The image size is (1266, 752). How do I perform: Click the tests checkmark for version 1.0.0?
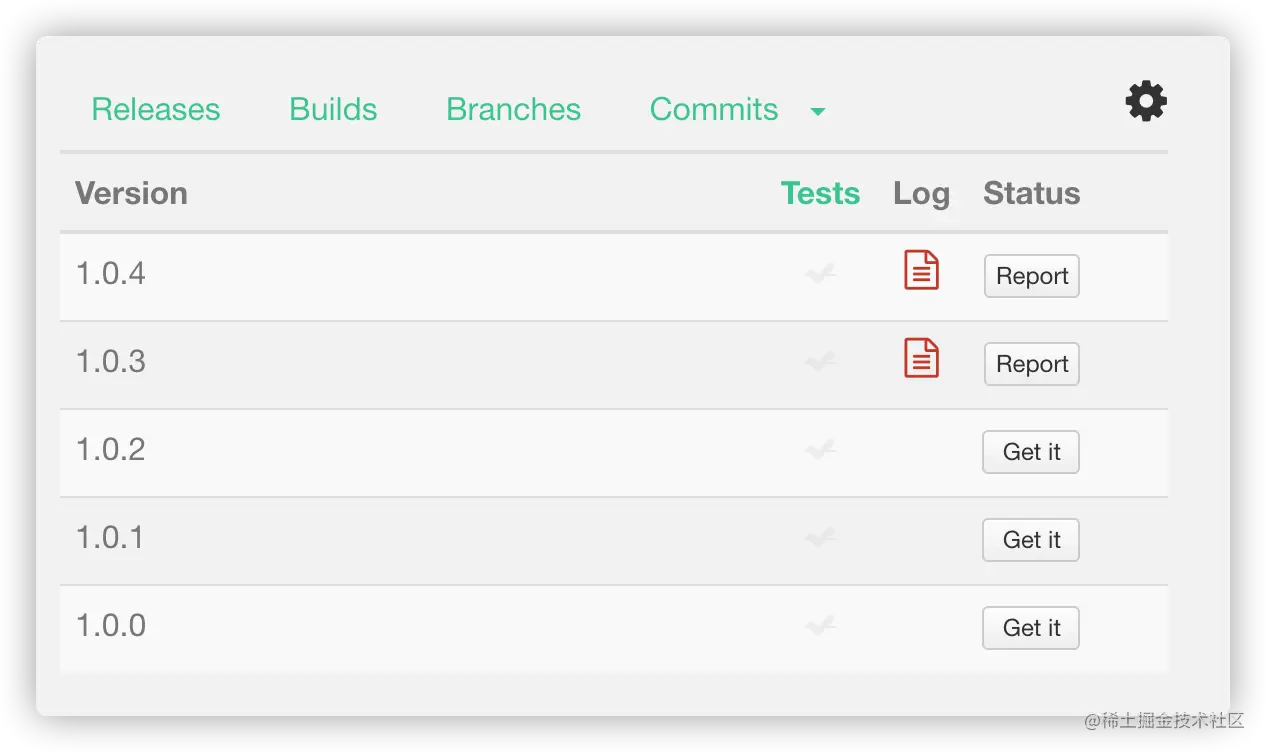820,625
